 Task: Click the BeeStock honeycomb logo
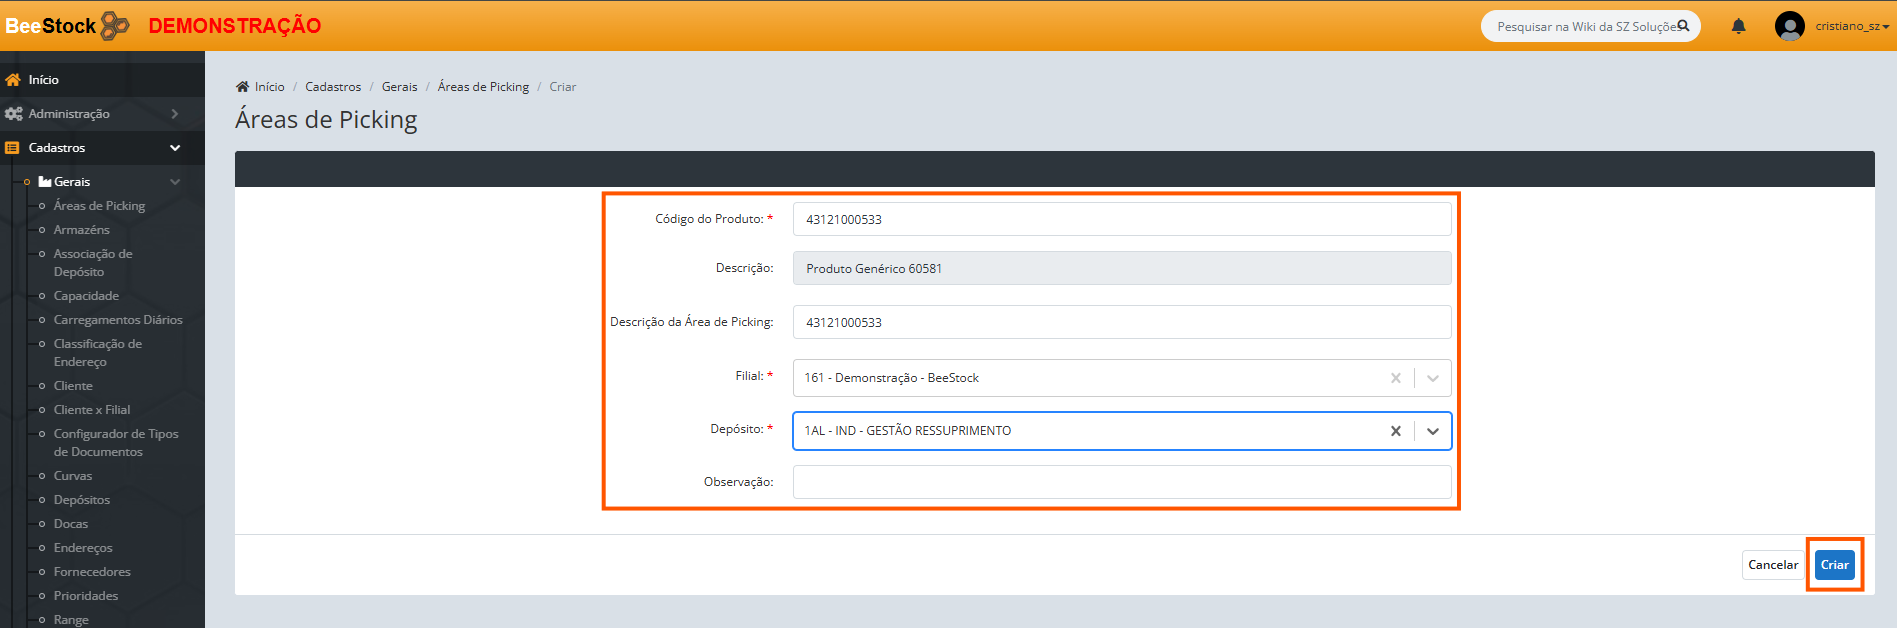pyautogui.click(x=115, y=25)
